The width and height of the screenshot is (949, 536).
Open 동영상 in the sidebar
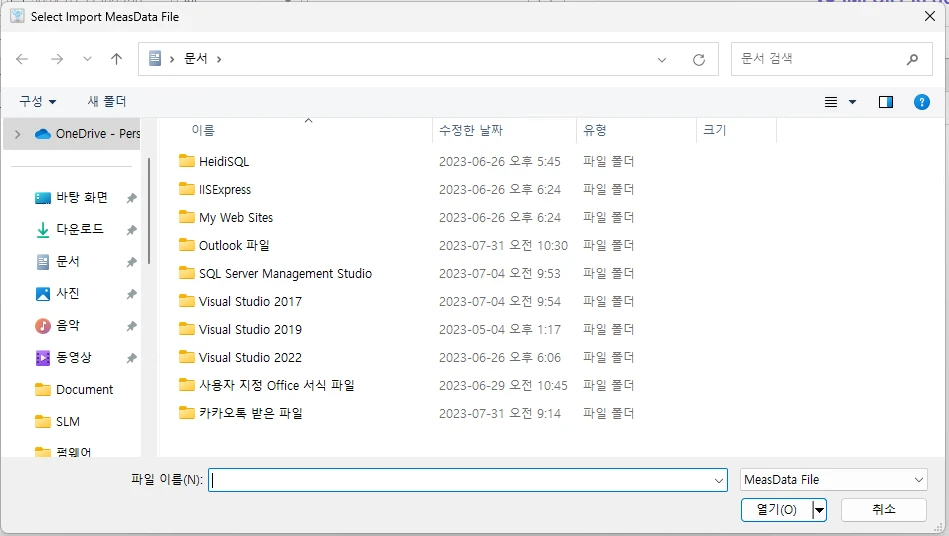(73, 358)
